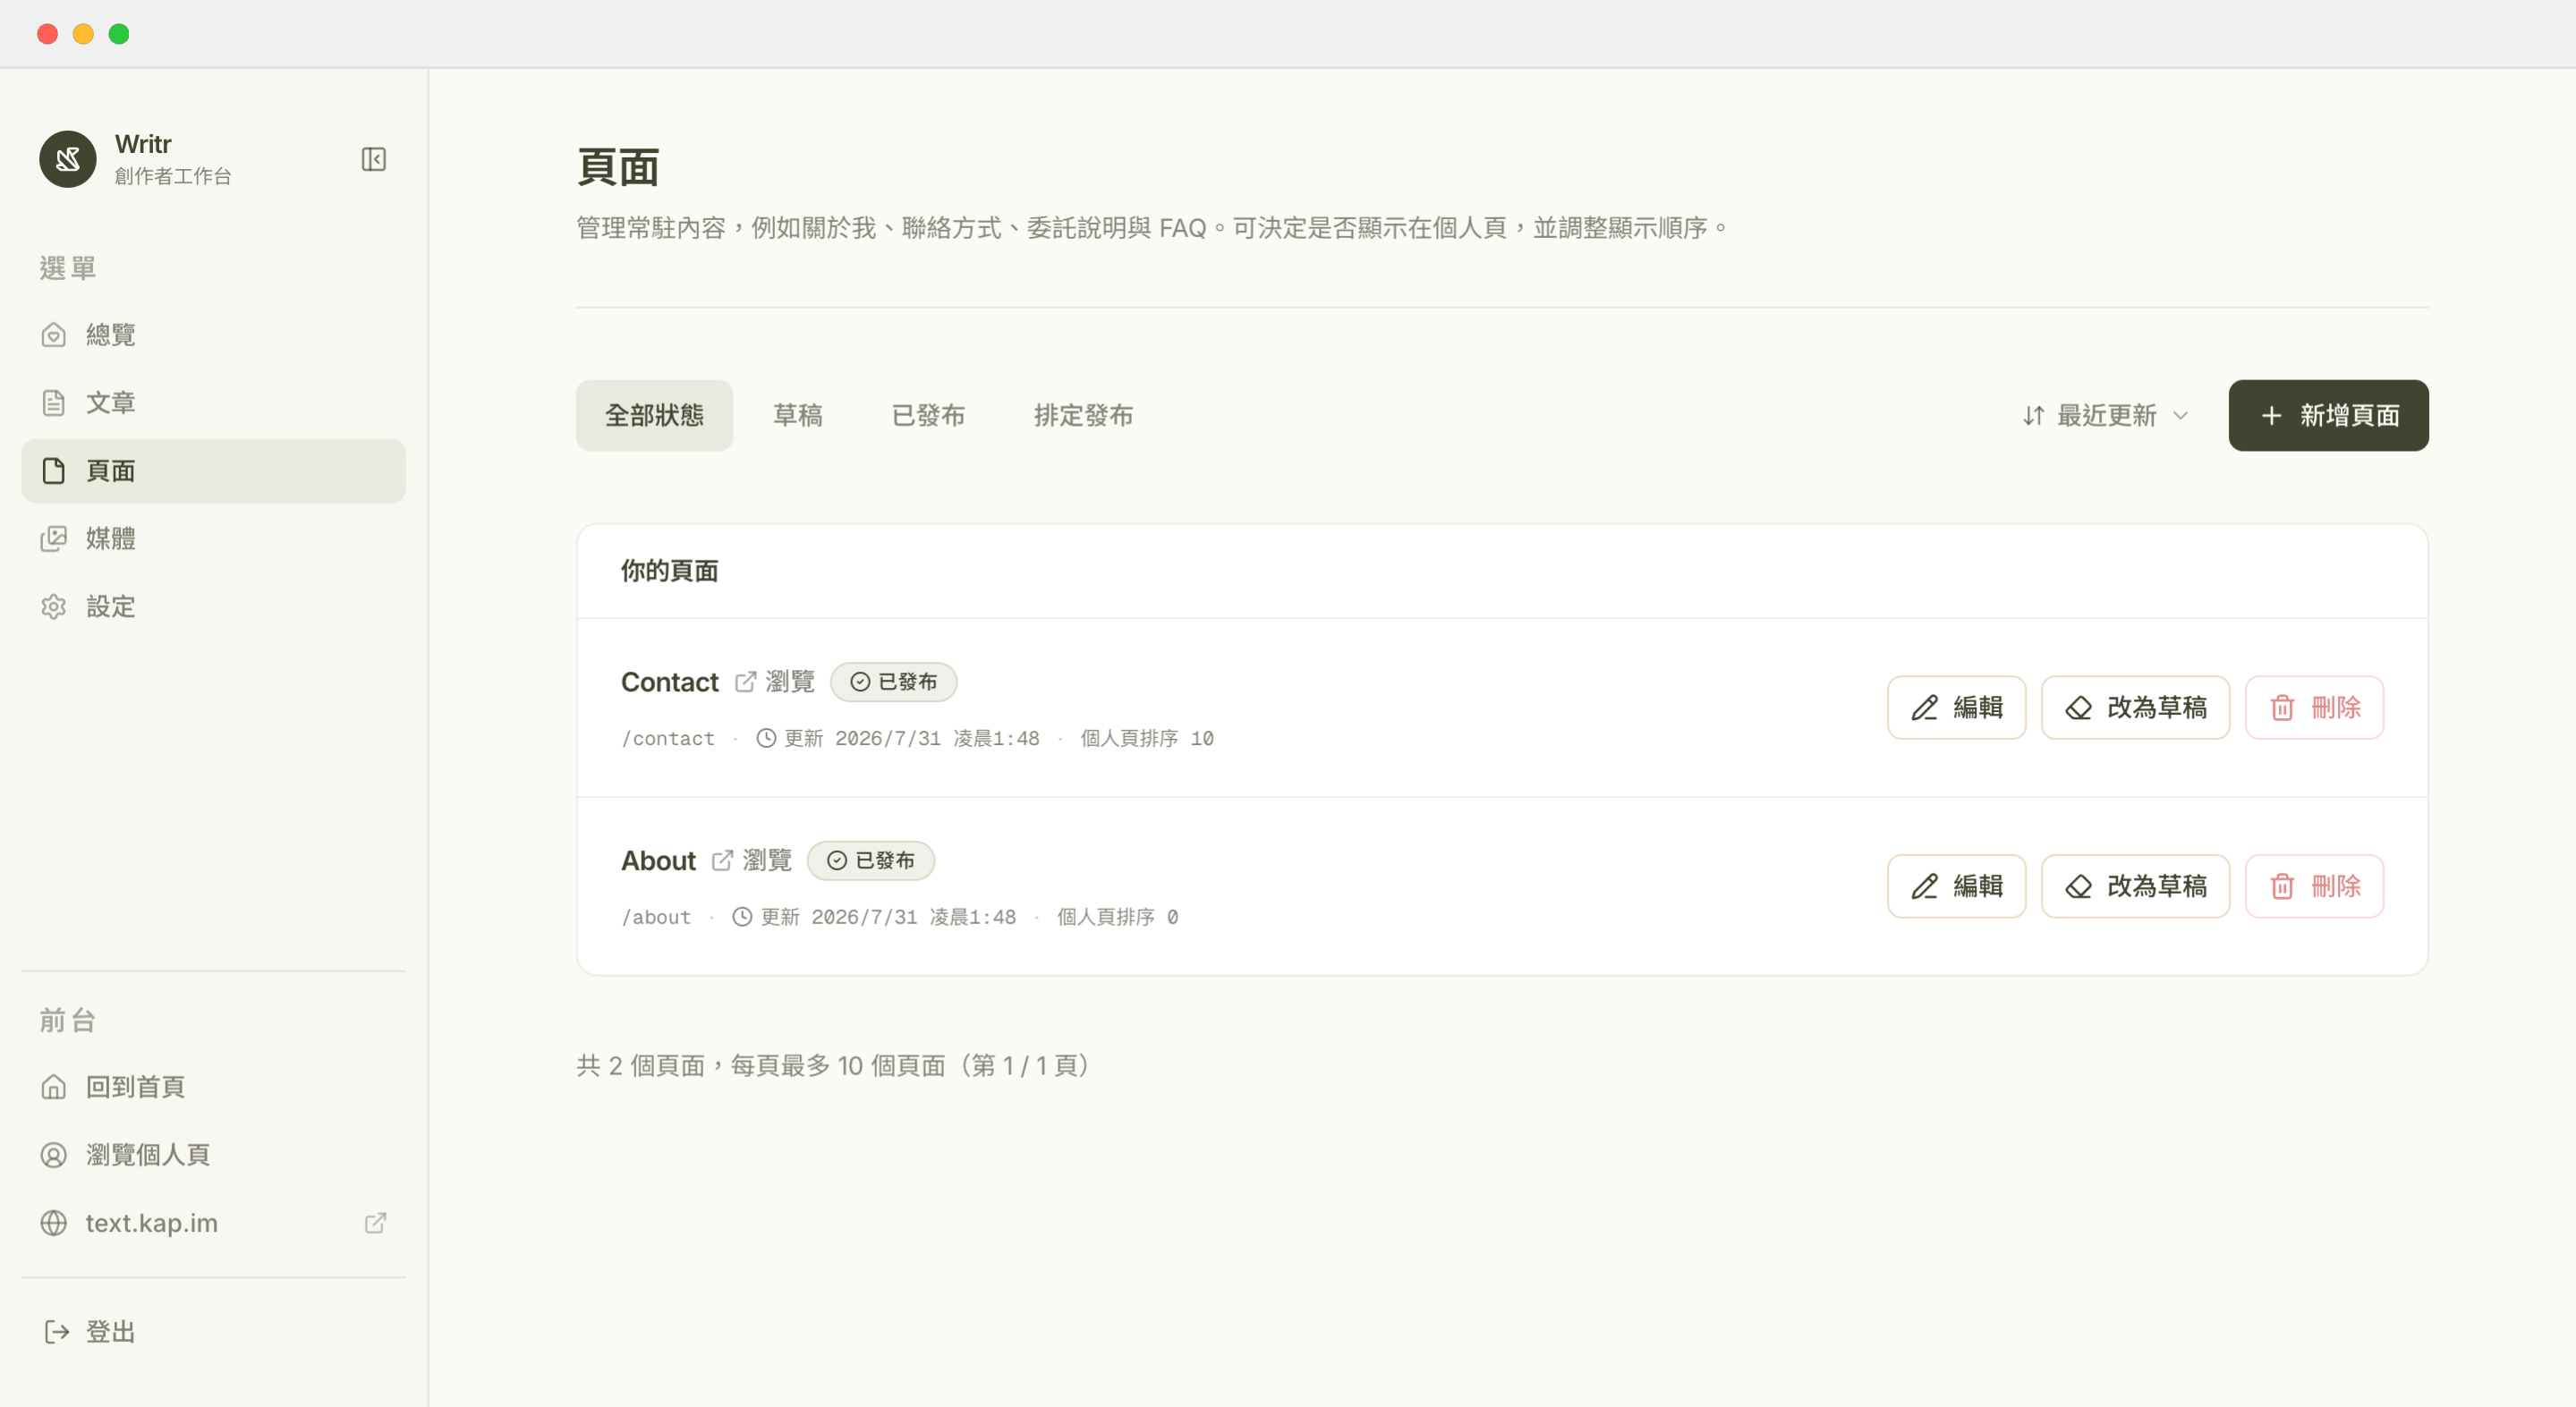Screen dimensions: 2576x1407
Task: Click the 你的頁面 list heading
Action: (x=669, y=570)
